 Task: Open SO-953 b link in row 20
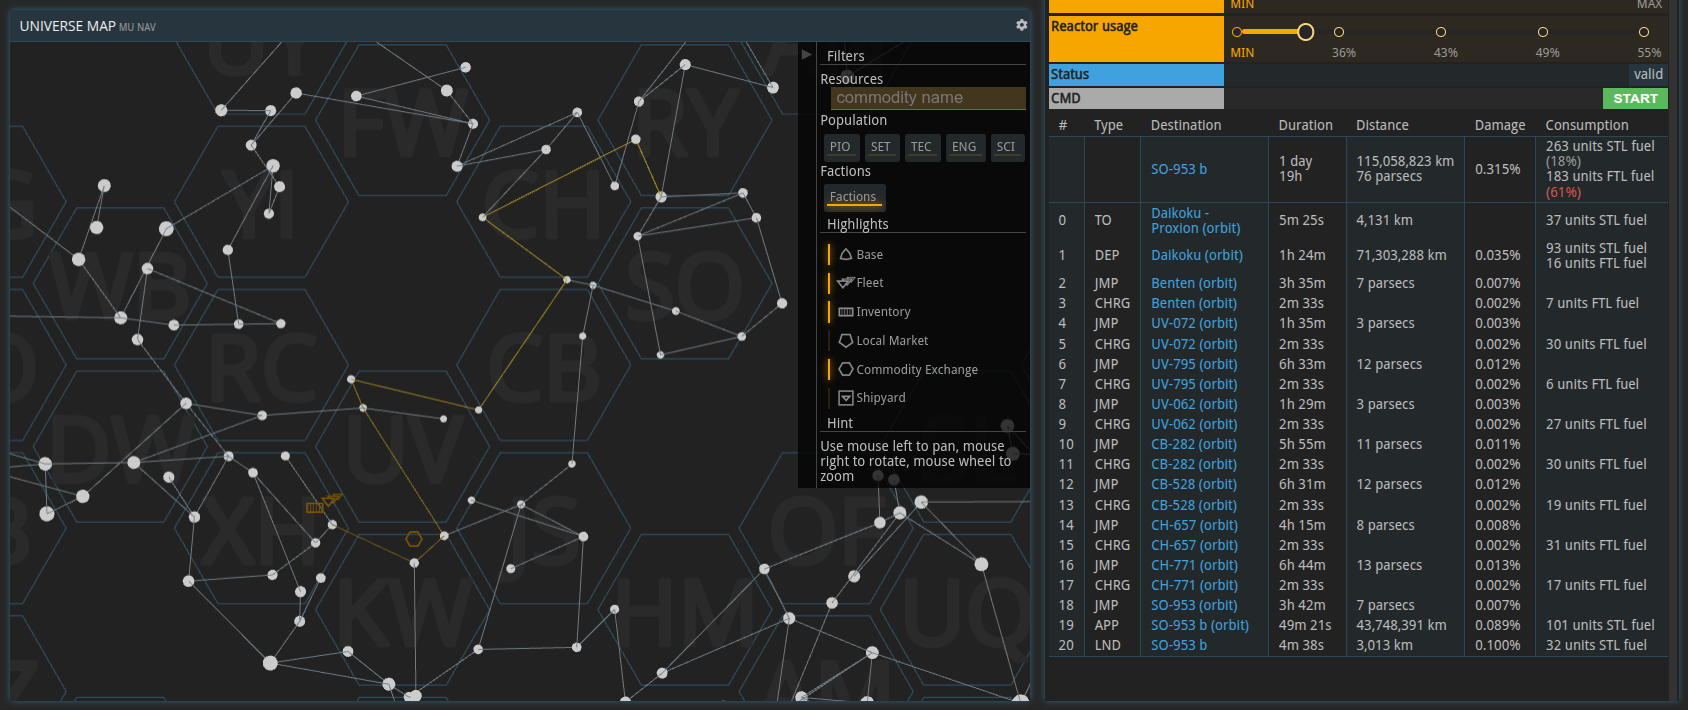point(1178,645)
